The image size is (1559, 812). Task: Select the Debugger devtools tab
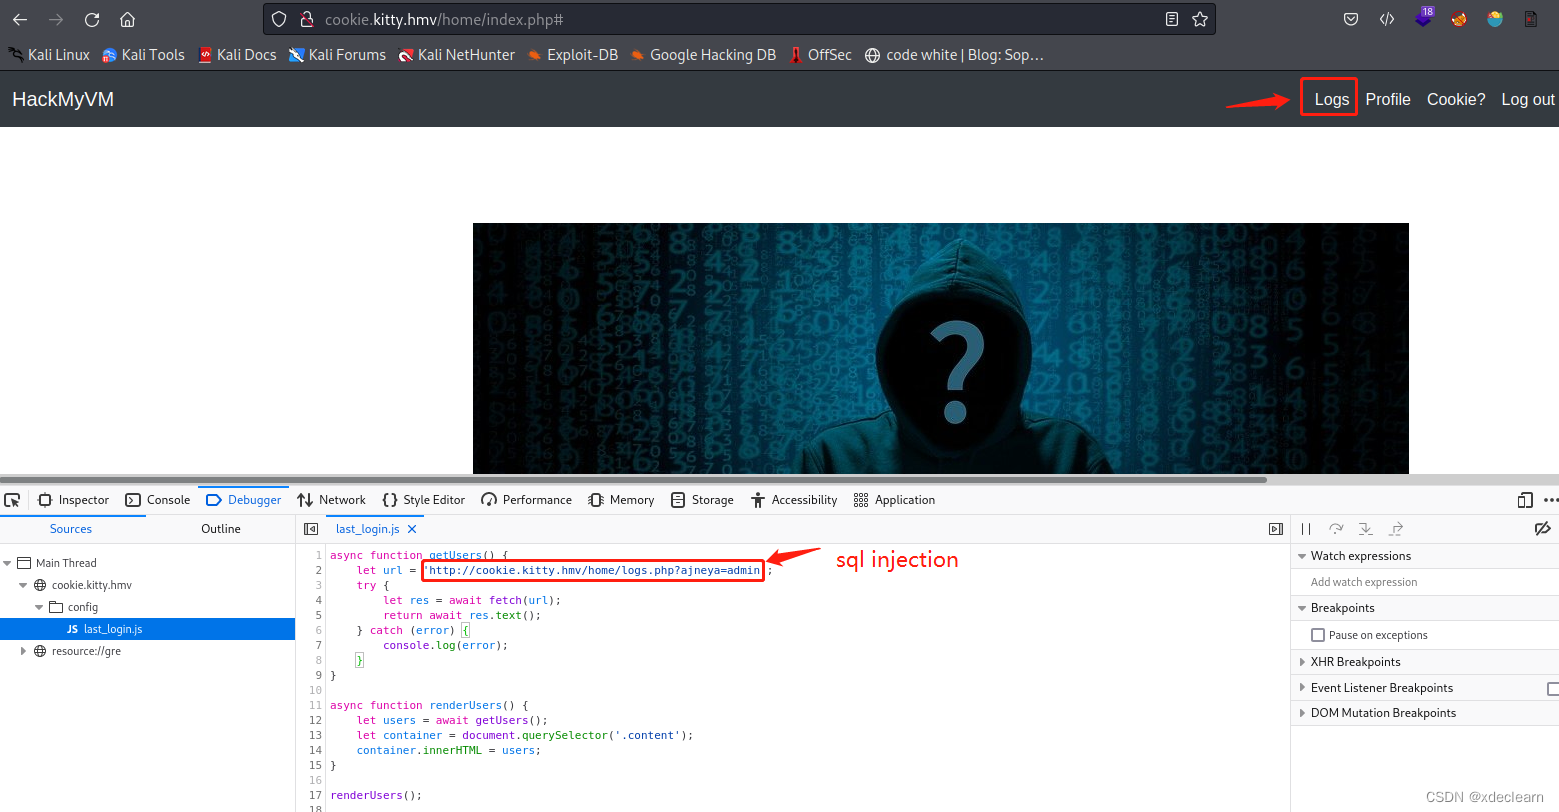(243, 500)
